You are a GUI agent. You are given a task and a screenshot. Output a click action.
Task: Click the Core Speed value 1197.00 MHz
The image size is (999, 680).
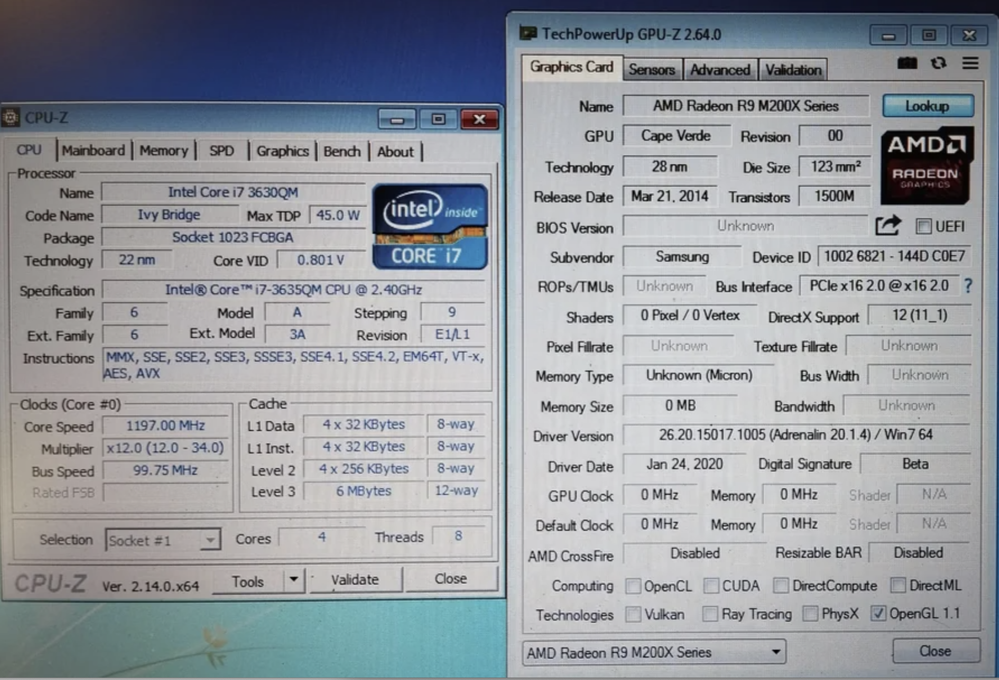(166, 425)
